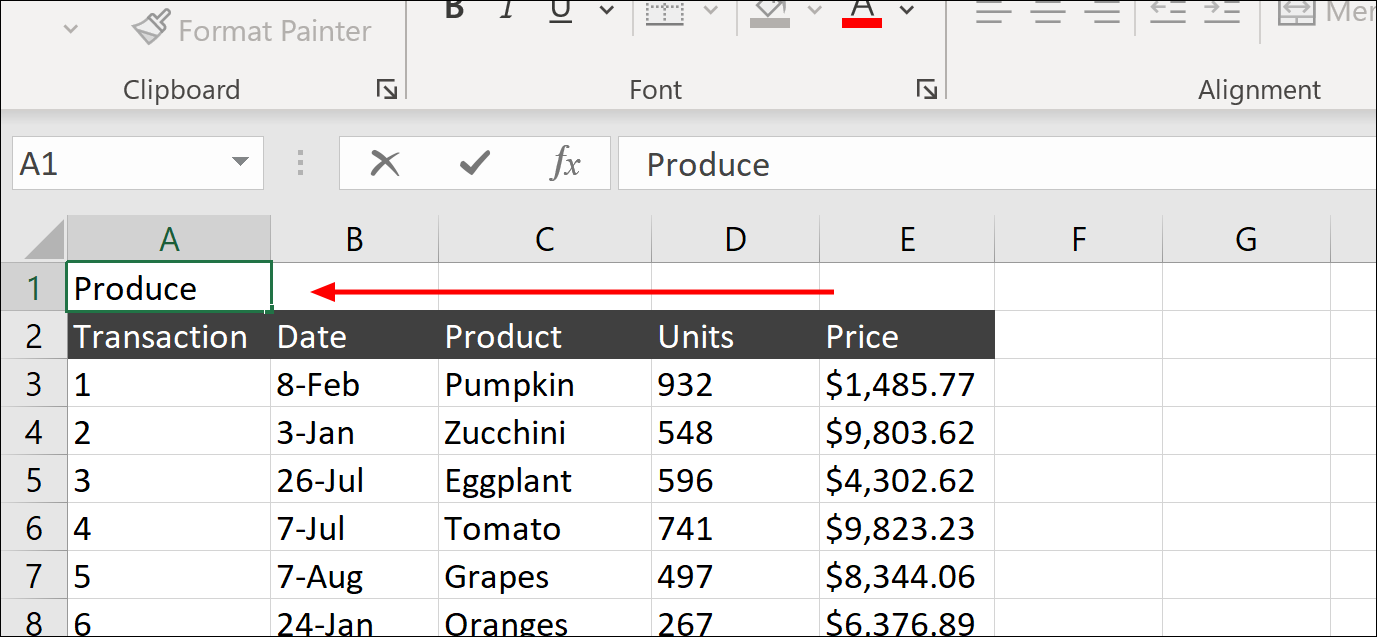Decrease the indent

pyautogui.click(x=1166, y=12)
